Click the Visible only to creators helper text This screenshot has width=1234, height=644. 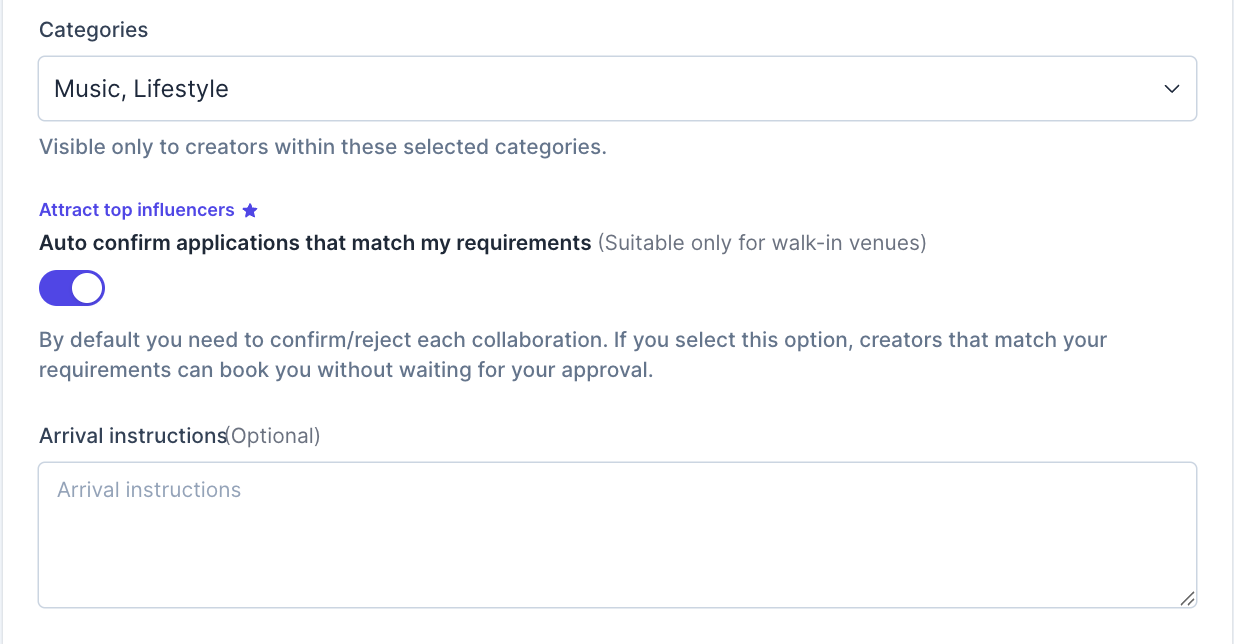click(322, 147)
